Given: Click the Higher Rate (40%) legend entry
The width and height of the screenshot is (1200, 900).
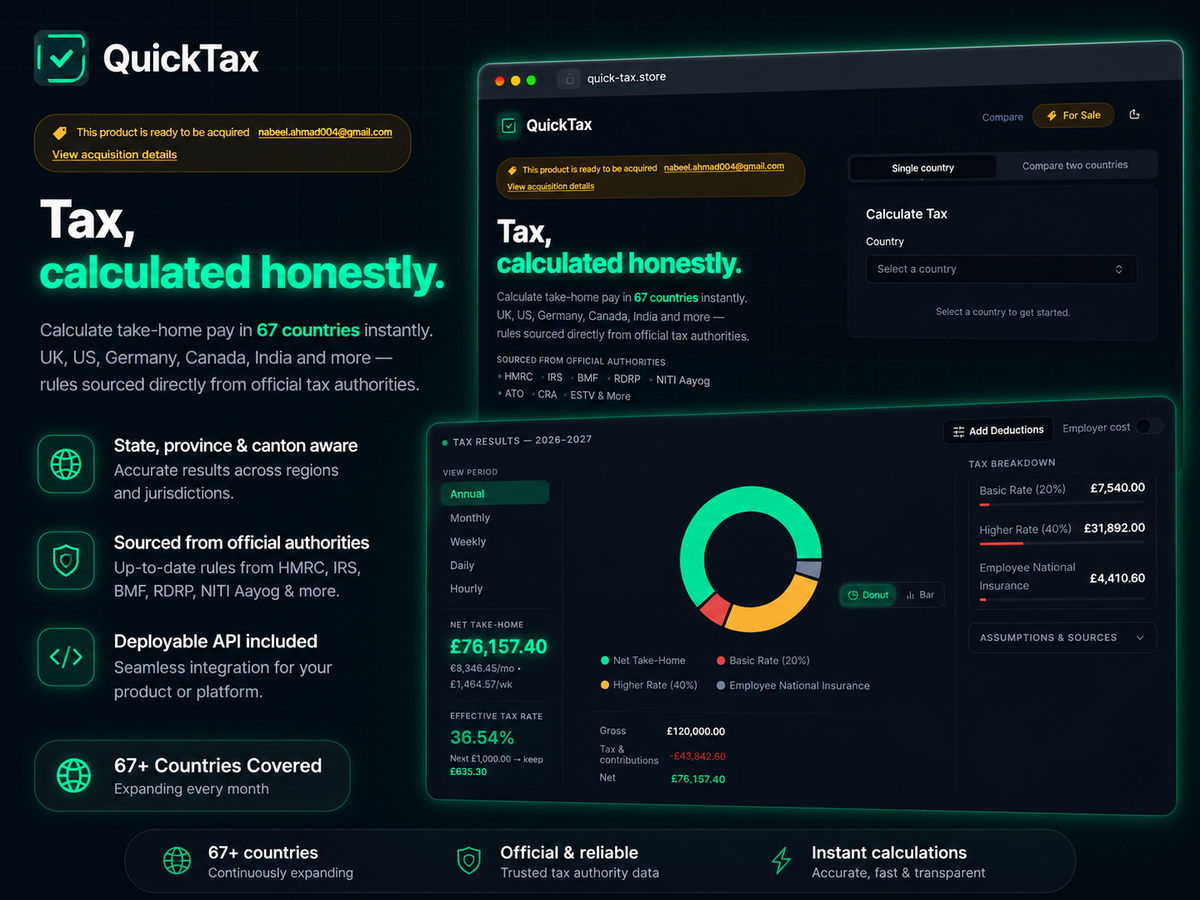Looking at the screenshot, I should click(648, 685).
